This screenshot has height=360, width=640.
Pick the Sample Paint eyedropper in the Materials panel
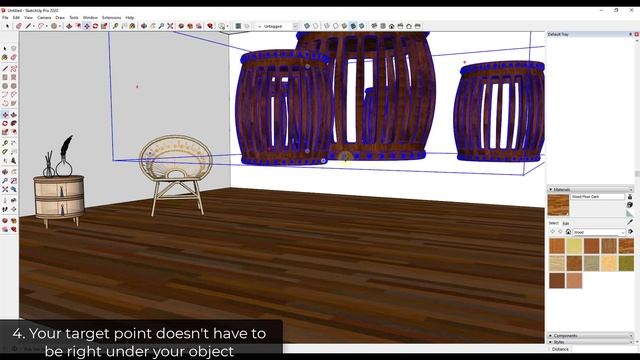630,222
